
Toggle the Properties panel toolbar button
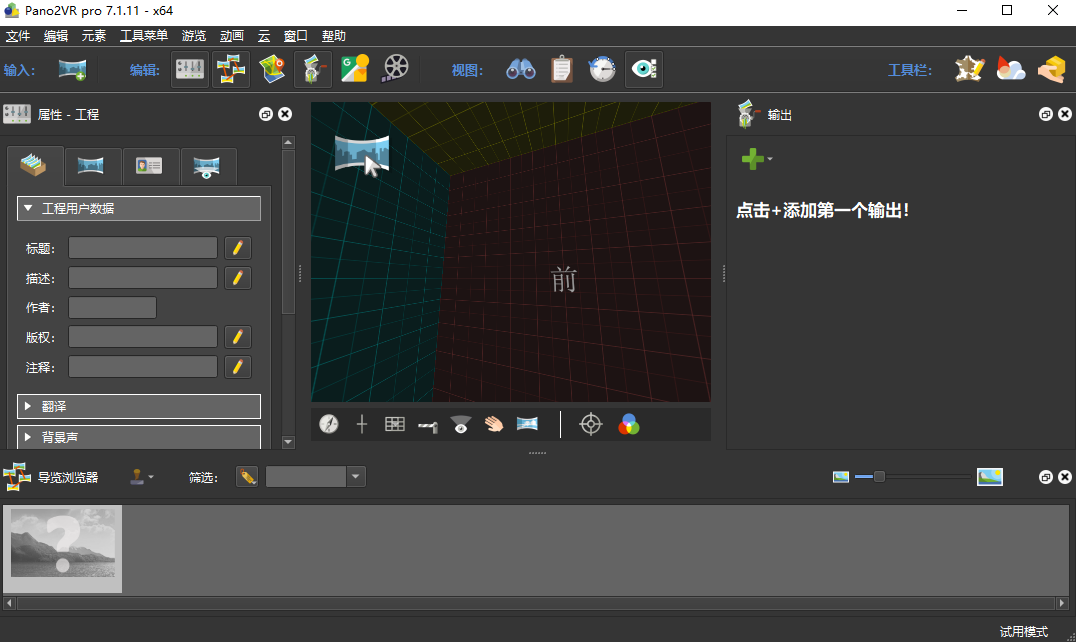(190, 69)
